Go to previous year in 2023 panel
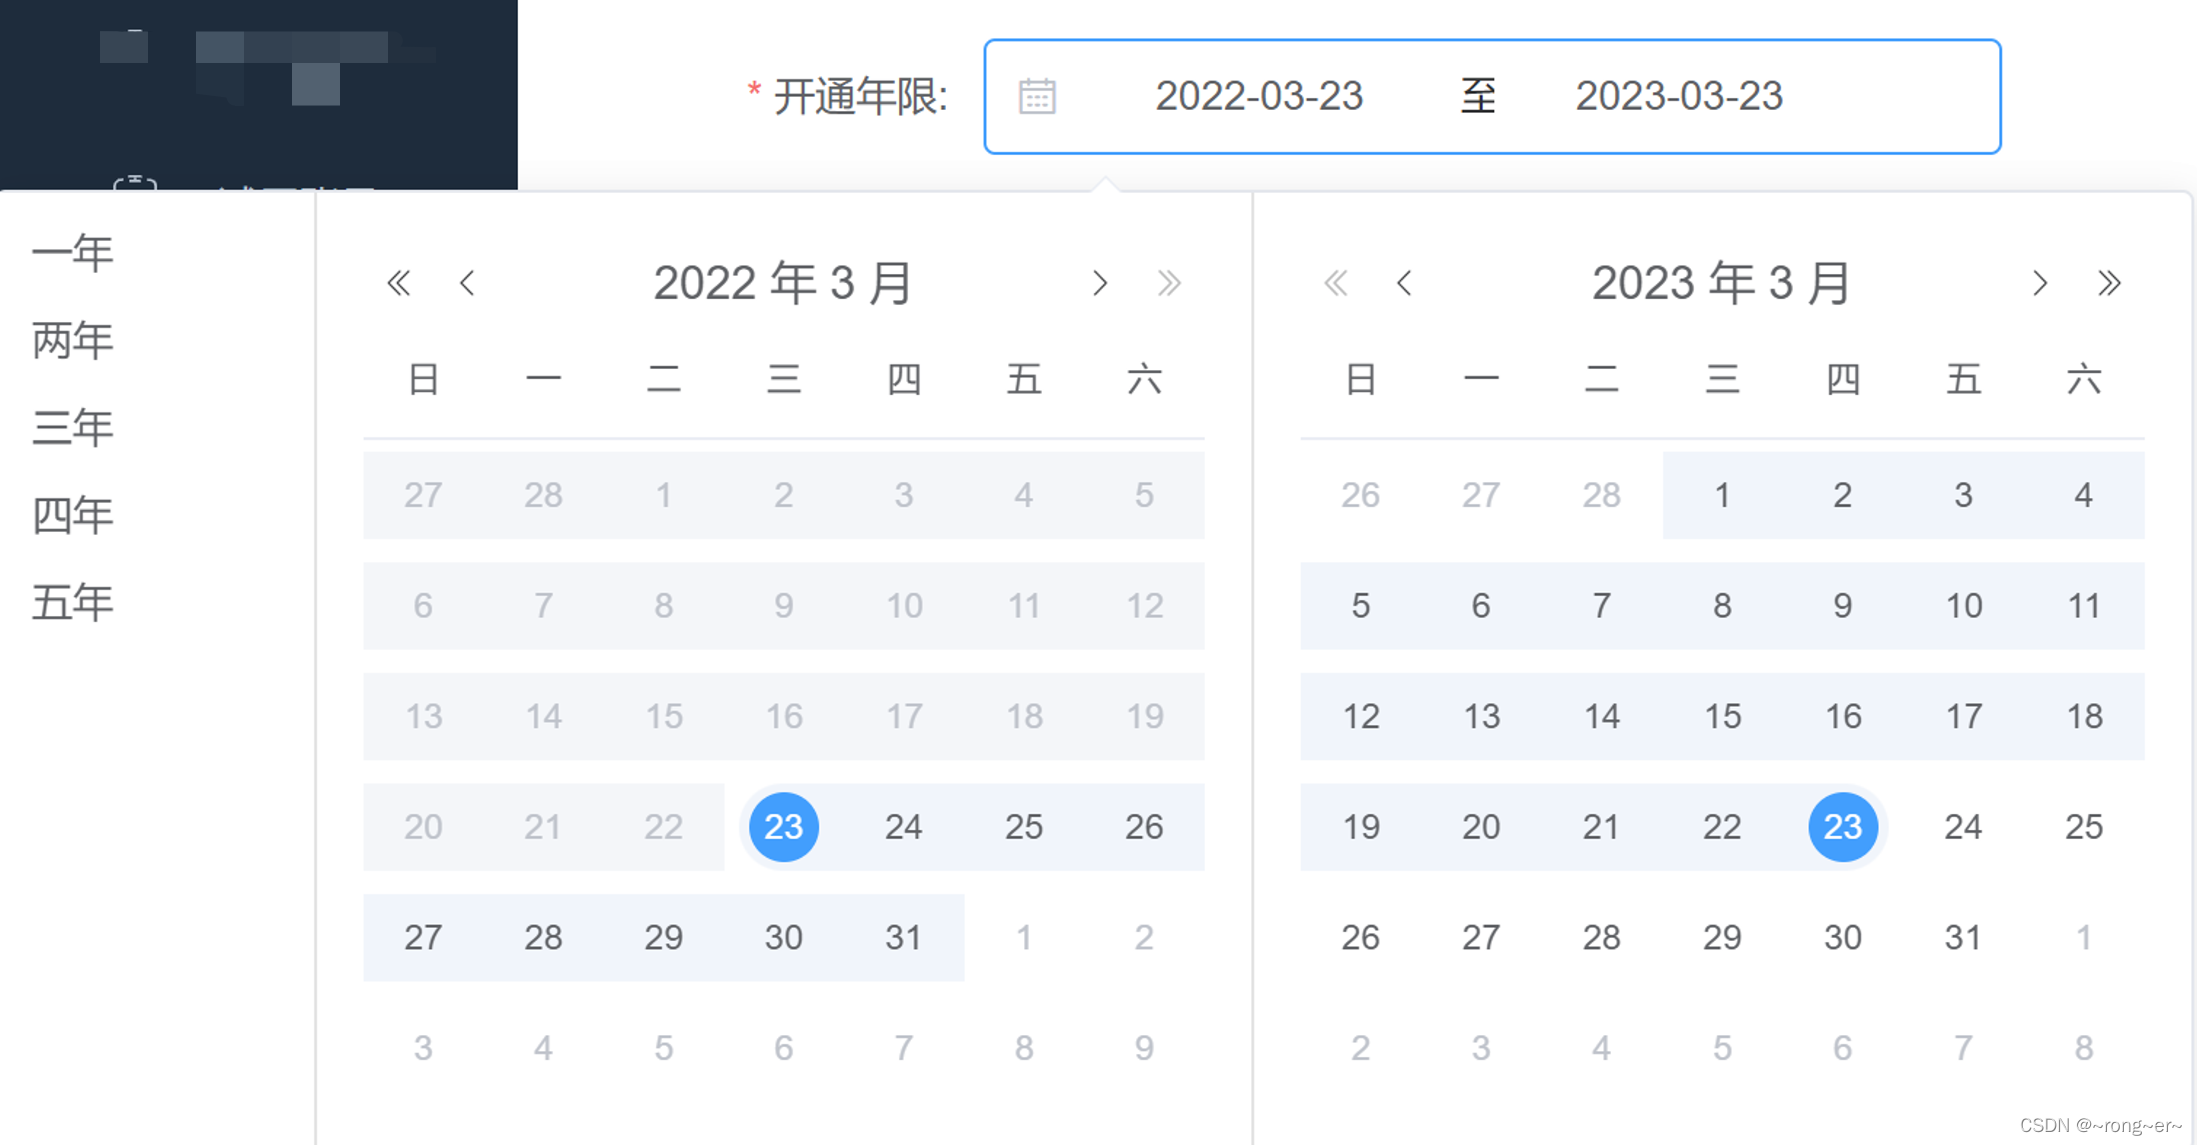 pos(1335,283)
